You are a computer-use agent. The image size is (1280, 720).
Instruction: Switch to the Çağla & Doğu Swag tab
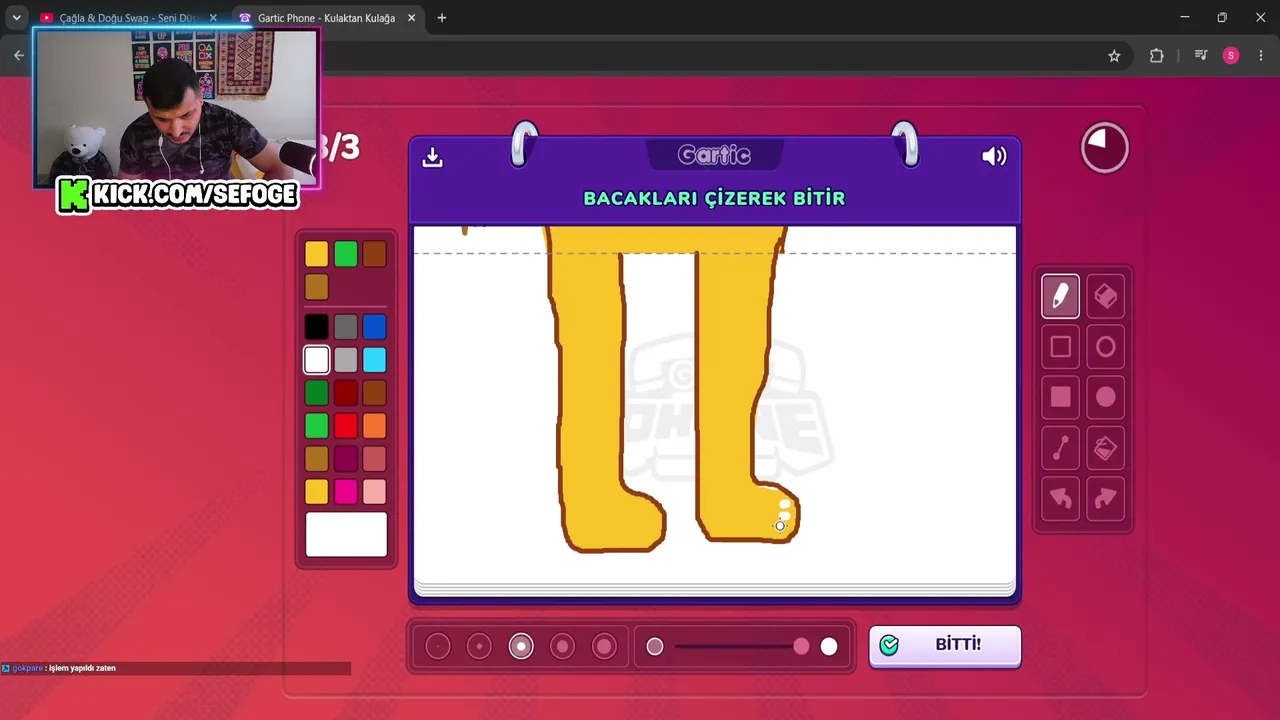coord(128,18)
